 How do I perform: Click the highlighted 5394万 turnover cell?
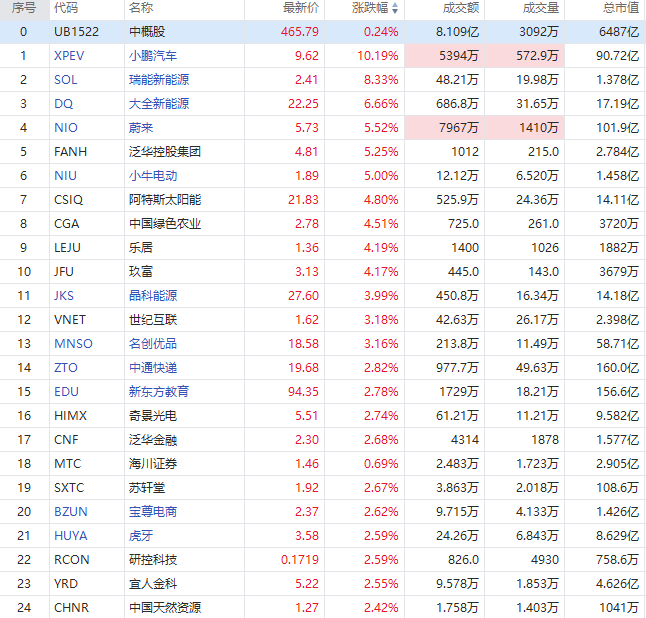445,56
